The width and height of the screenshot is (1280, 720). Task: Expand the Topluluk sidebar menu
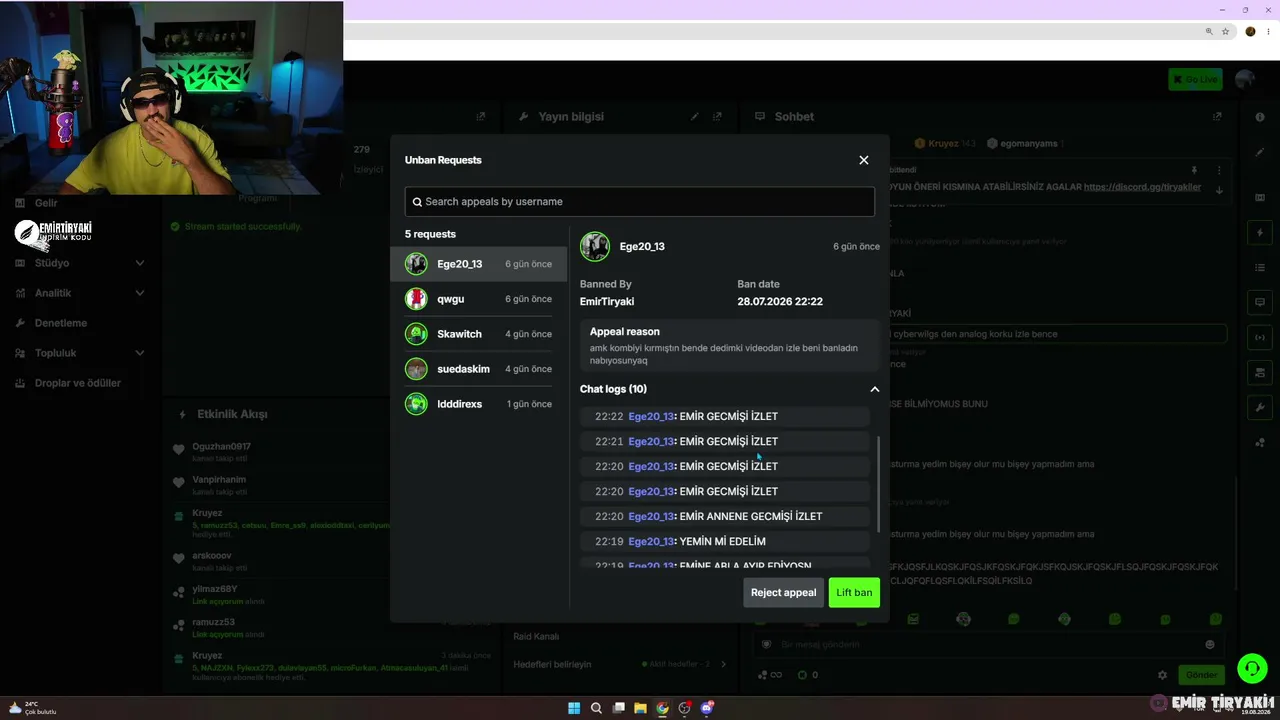[82, 353]
